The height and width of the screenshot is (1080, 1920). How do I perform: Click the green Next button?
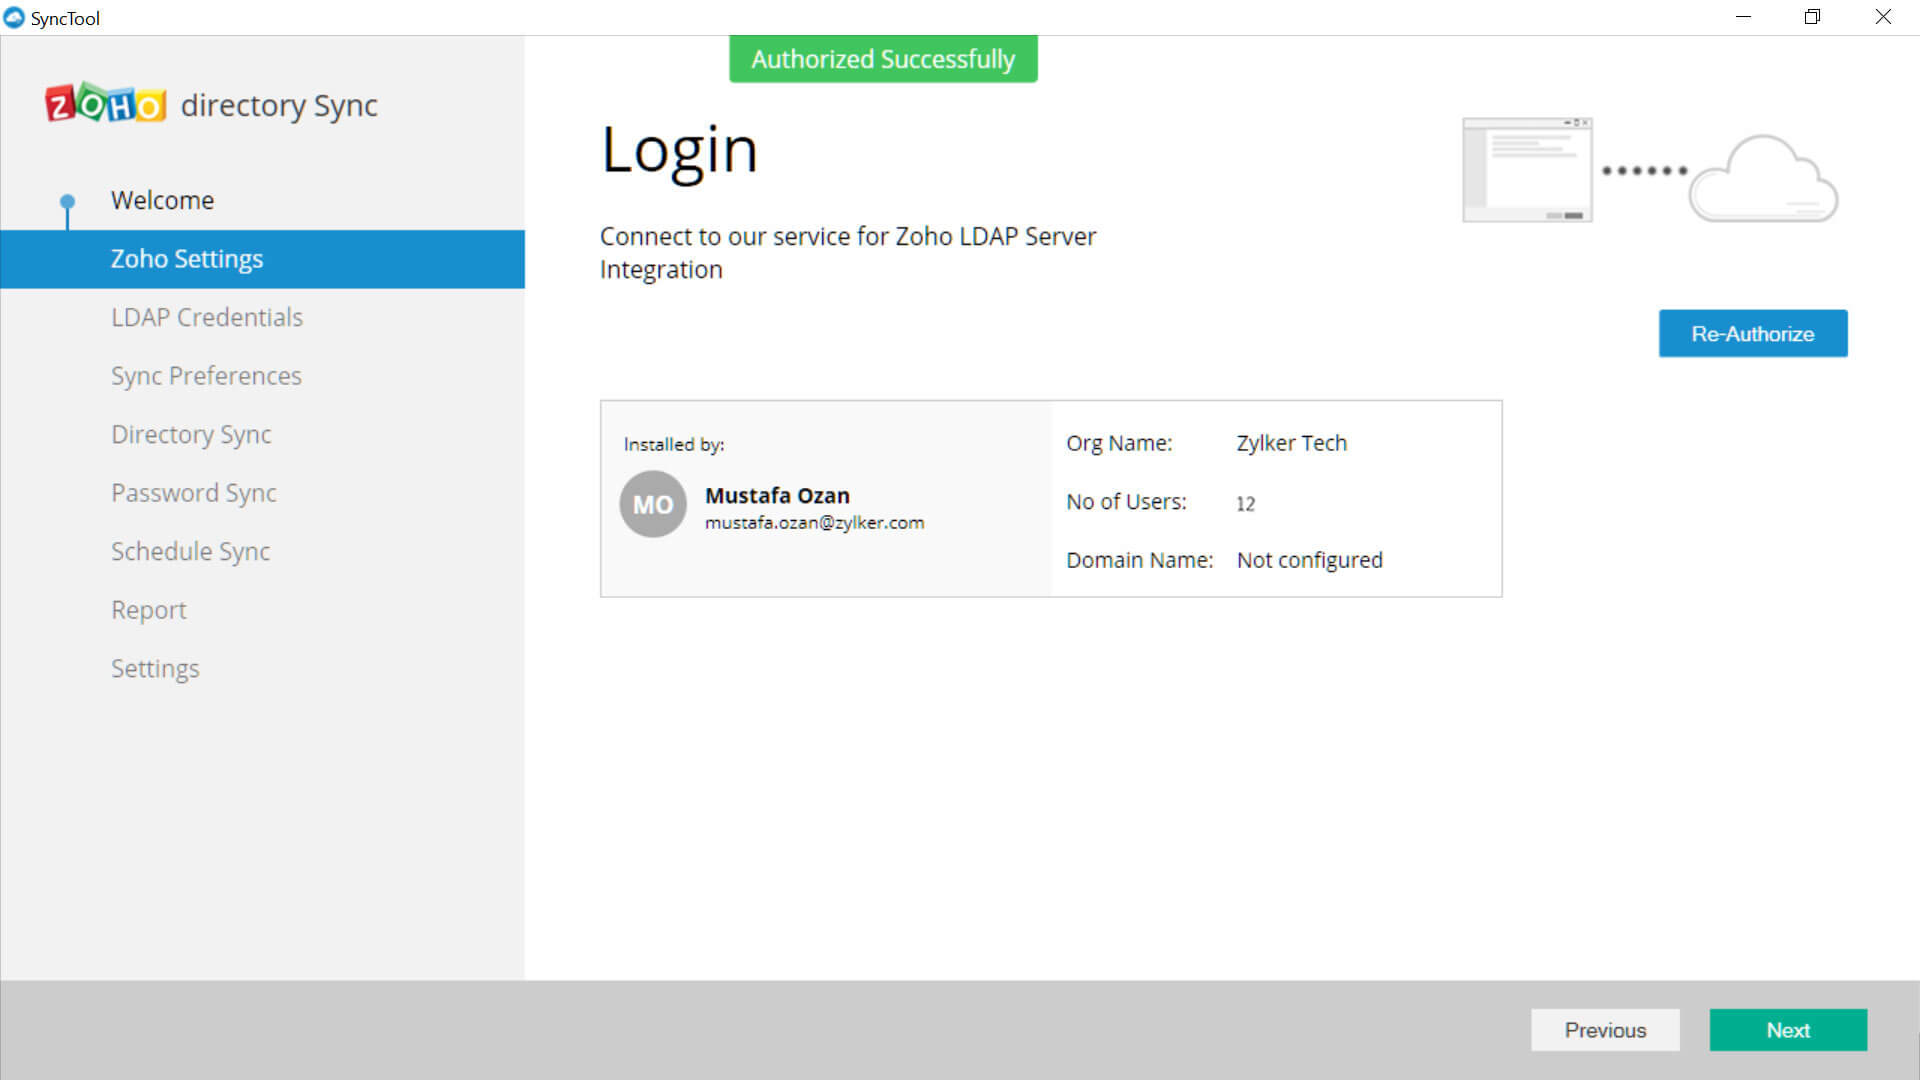tap(1787, 1030)
